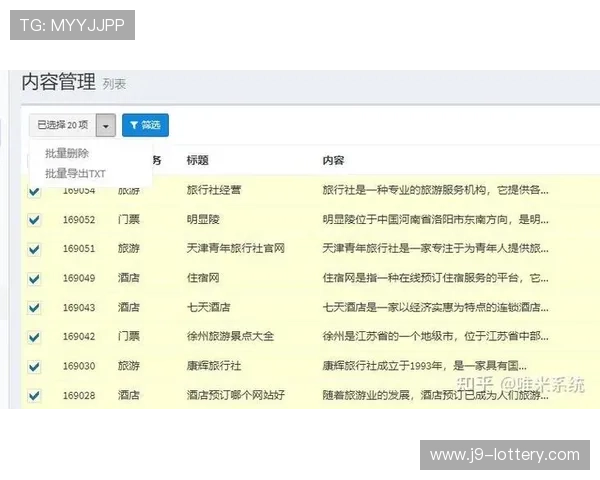Choose 批量导出TXT from the dropdown menu

coord(75,174)
